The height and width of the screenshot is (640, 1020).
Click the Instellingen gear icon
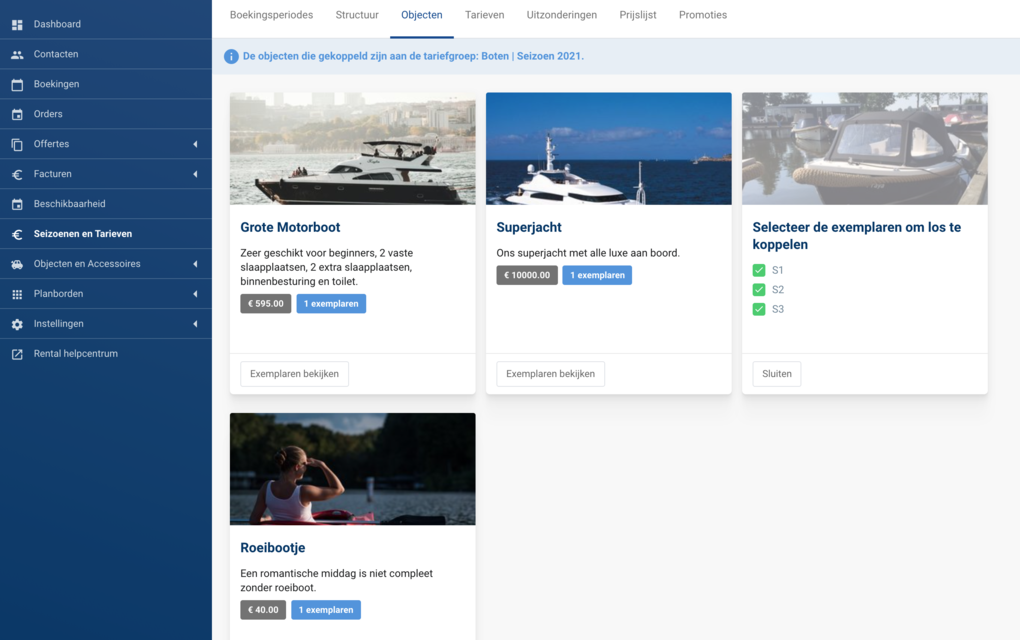(17, 324)
